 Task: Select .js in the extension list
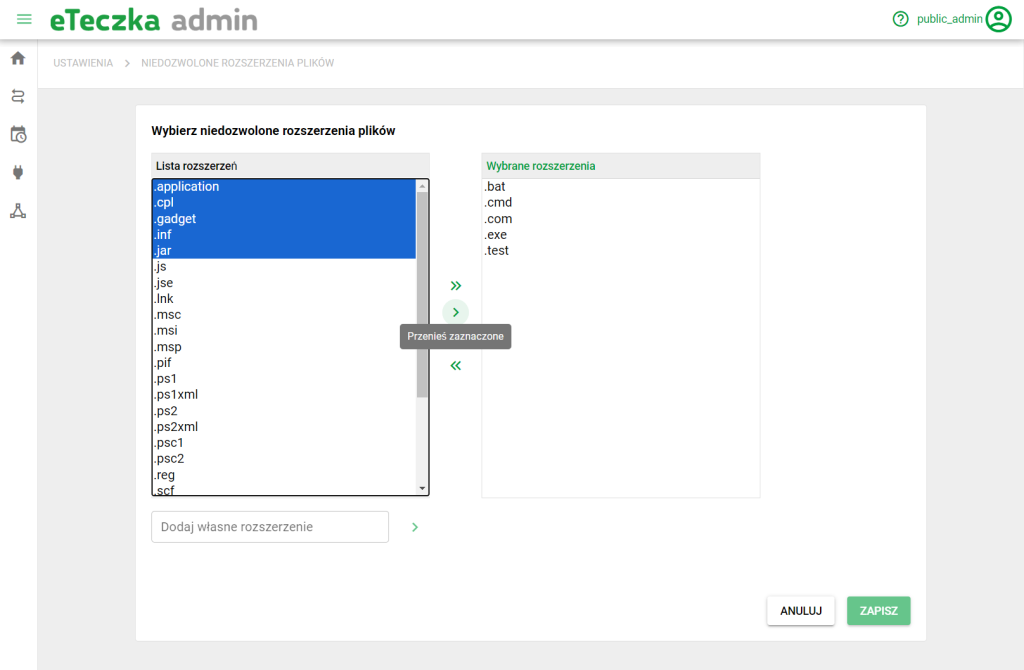coord(284,266)
